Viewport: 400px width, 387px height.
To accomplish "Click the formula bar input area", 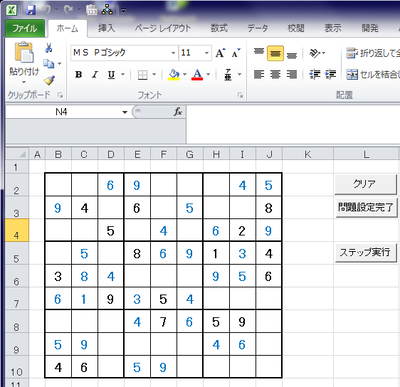I will click(293, 125).
